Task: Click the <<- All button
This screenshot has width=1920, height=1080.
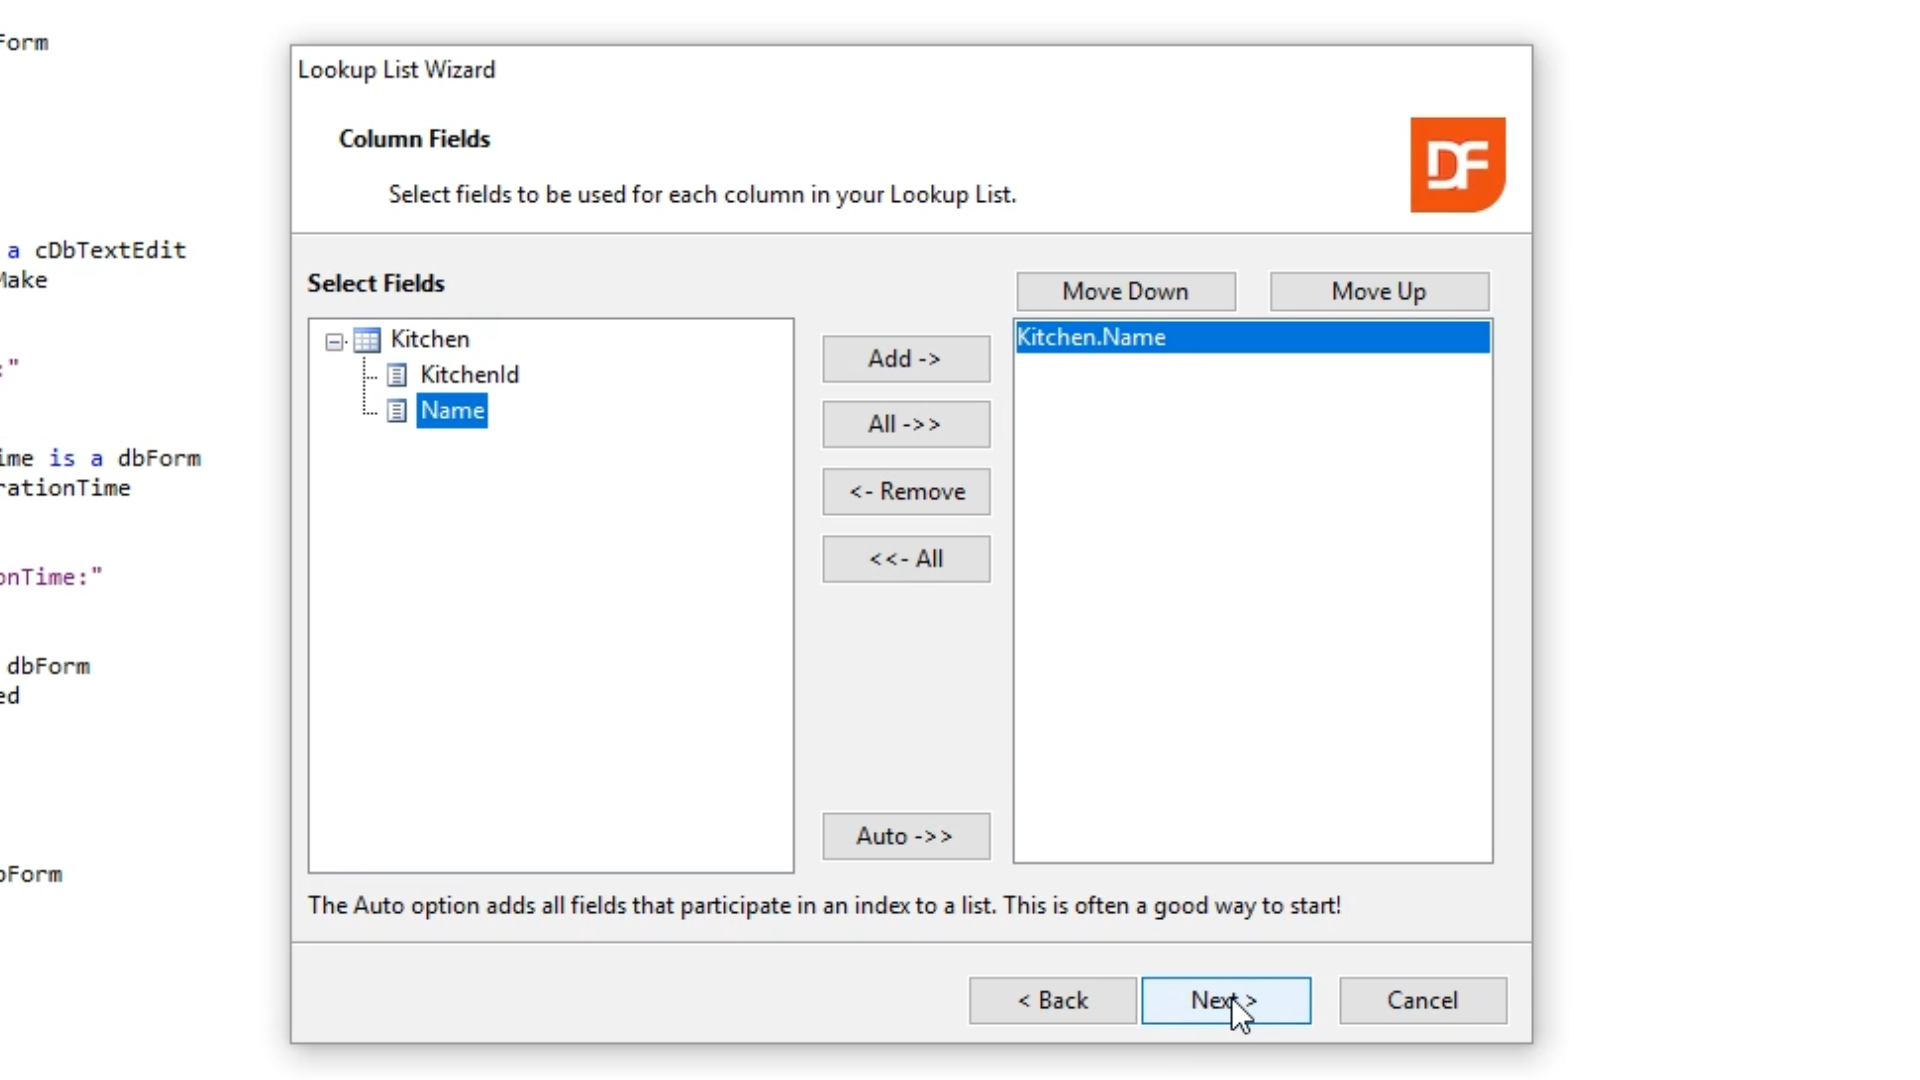Action: point(906,559)
